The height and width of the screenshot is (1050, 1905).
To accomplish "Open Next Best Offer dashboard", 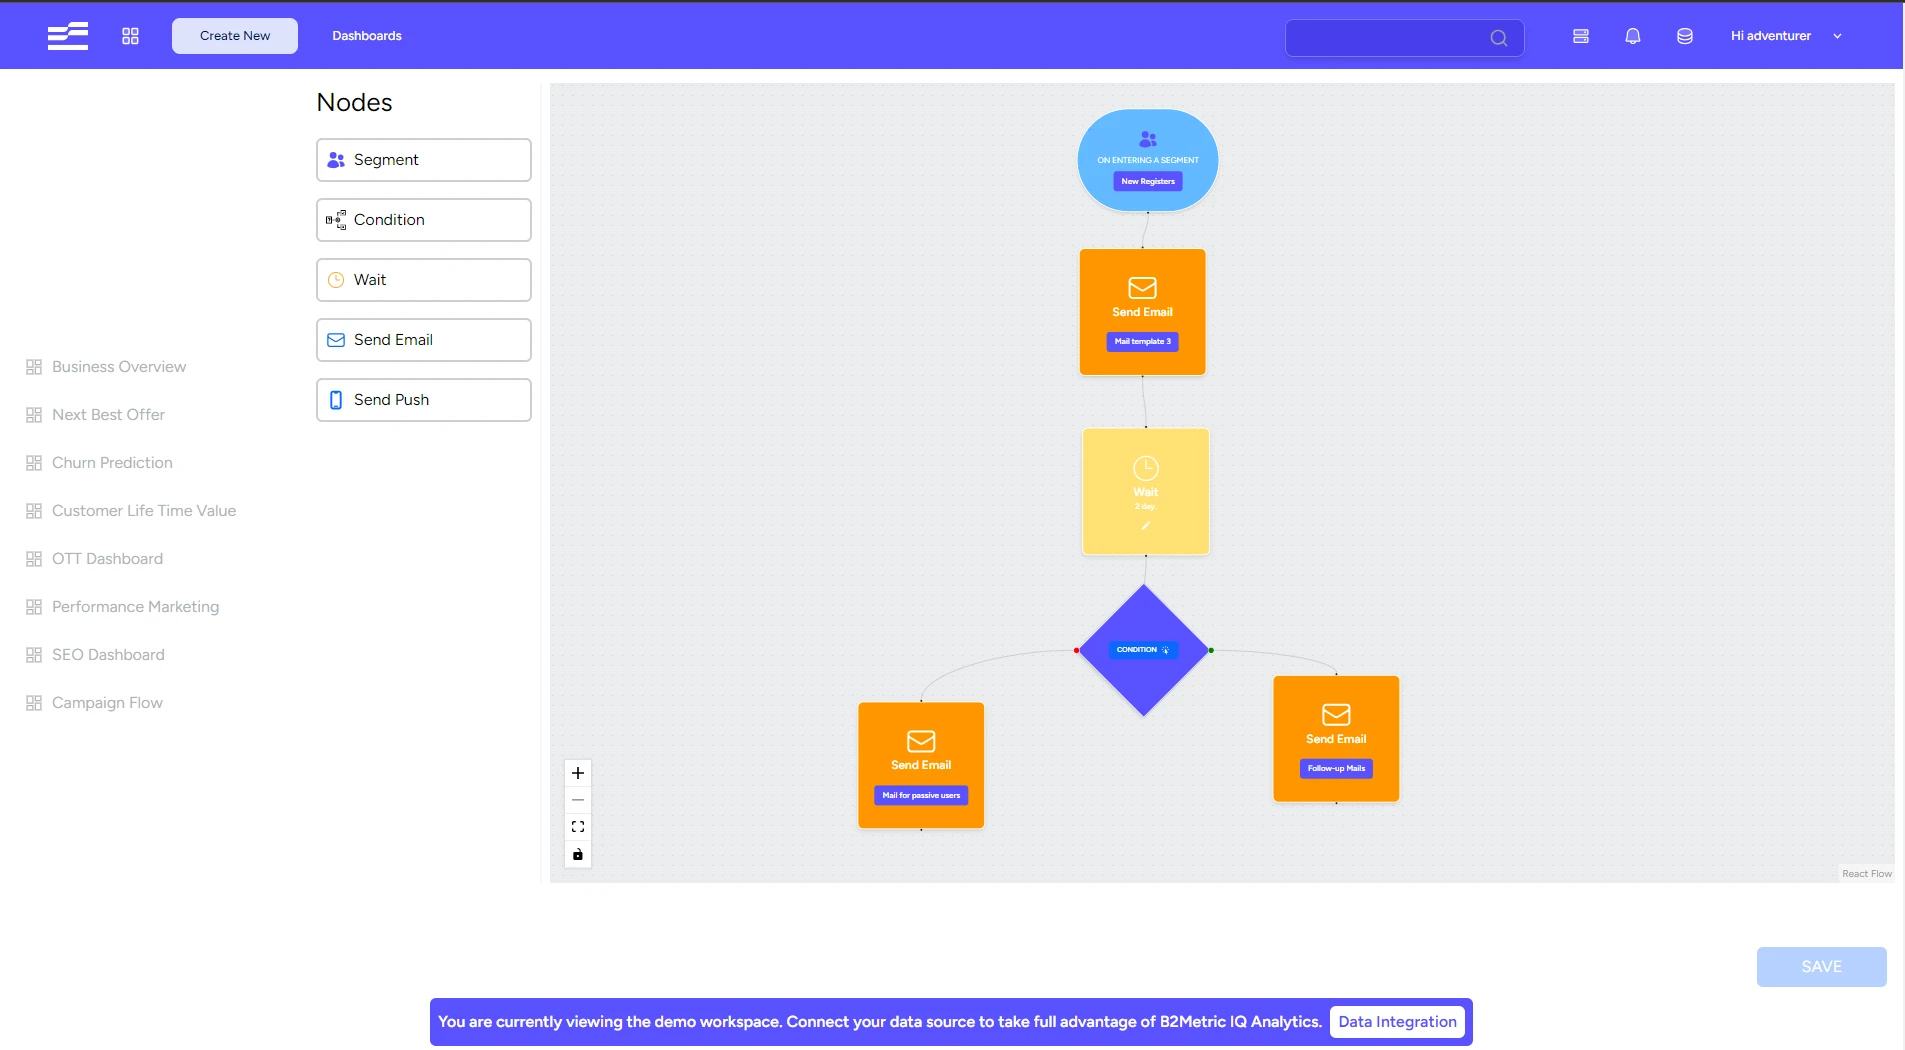I will 95,415.
